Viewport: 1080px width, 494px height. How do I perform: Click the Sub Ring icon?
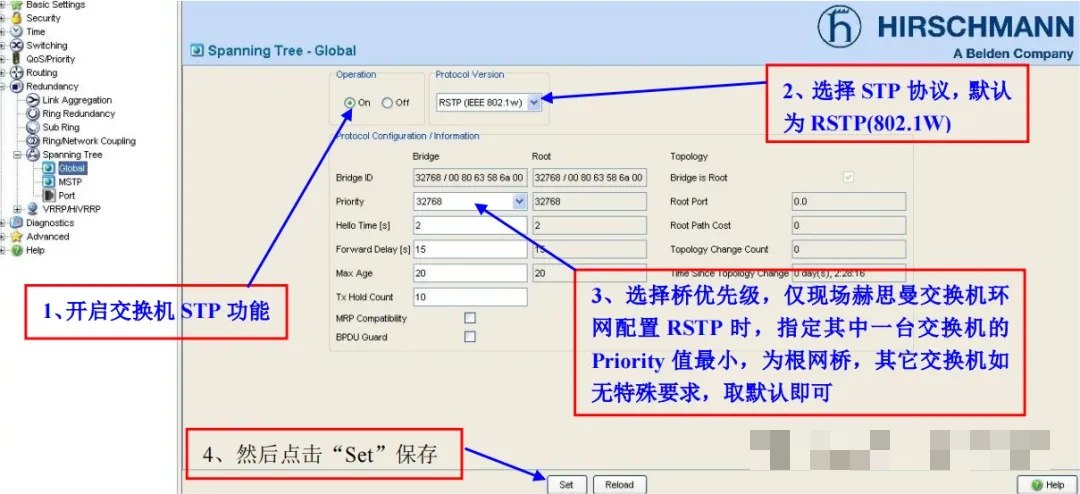[32, 127]
